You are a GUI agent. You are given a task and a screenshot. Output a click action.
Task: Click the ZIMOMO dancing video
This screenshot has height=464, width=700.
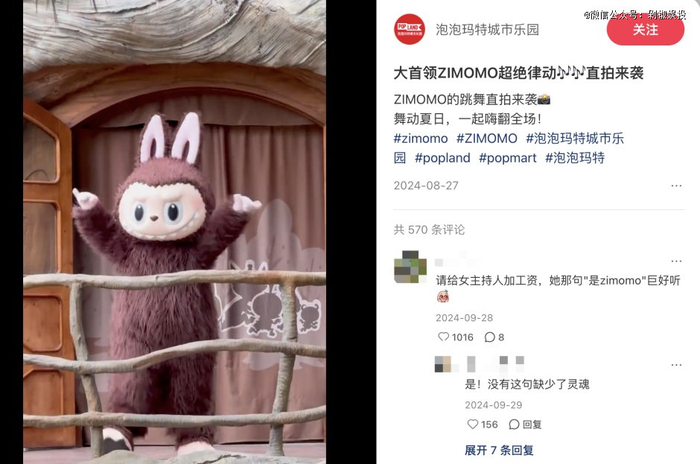(174, 232)
